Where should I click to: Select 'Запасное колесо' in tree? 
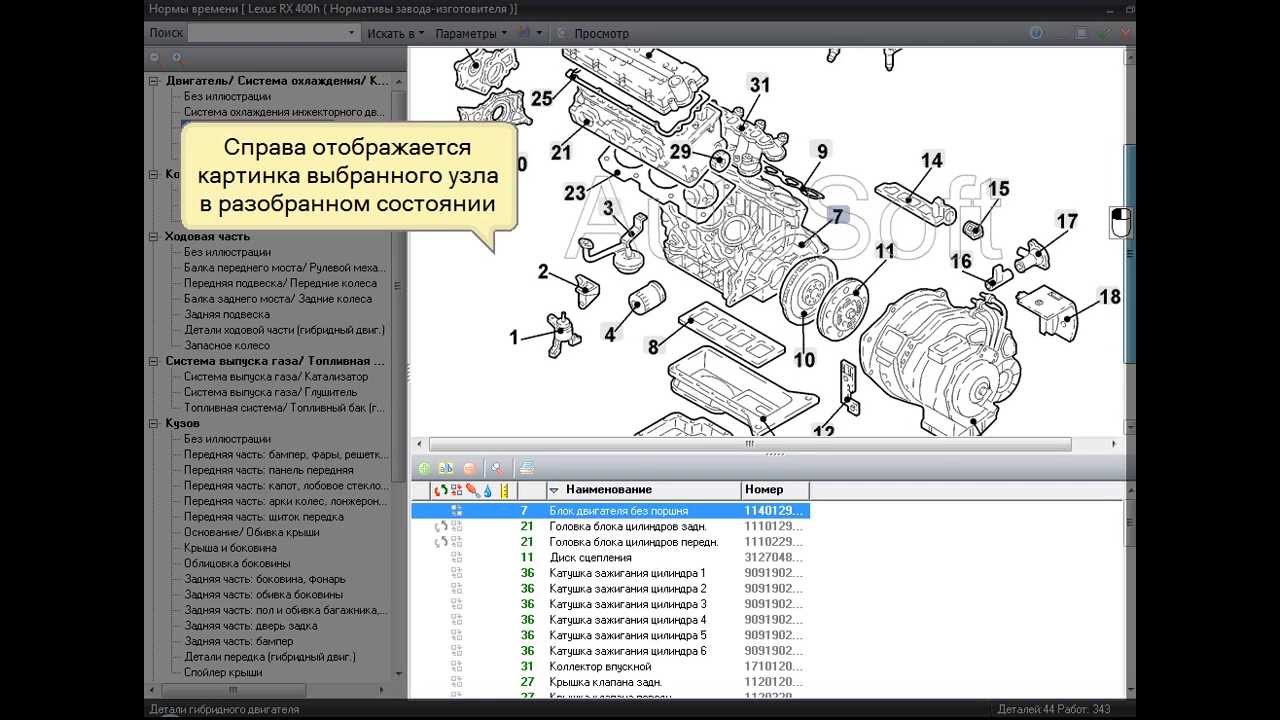coord(227,346)
